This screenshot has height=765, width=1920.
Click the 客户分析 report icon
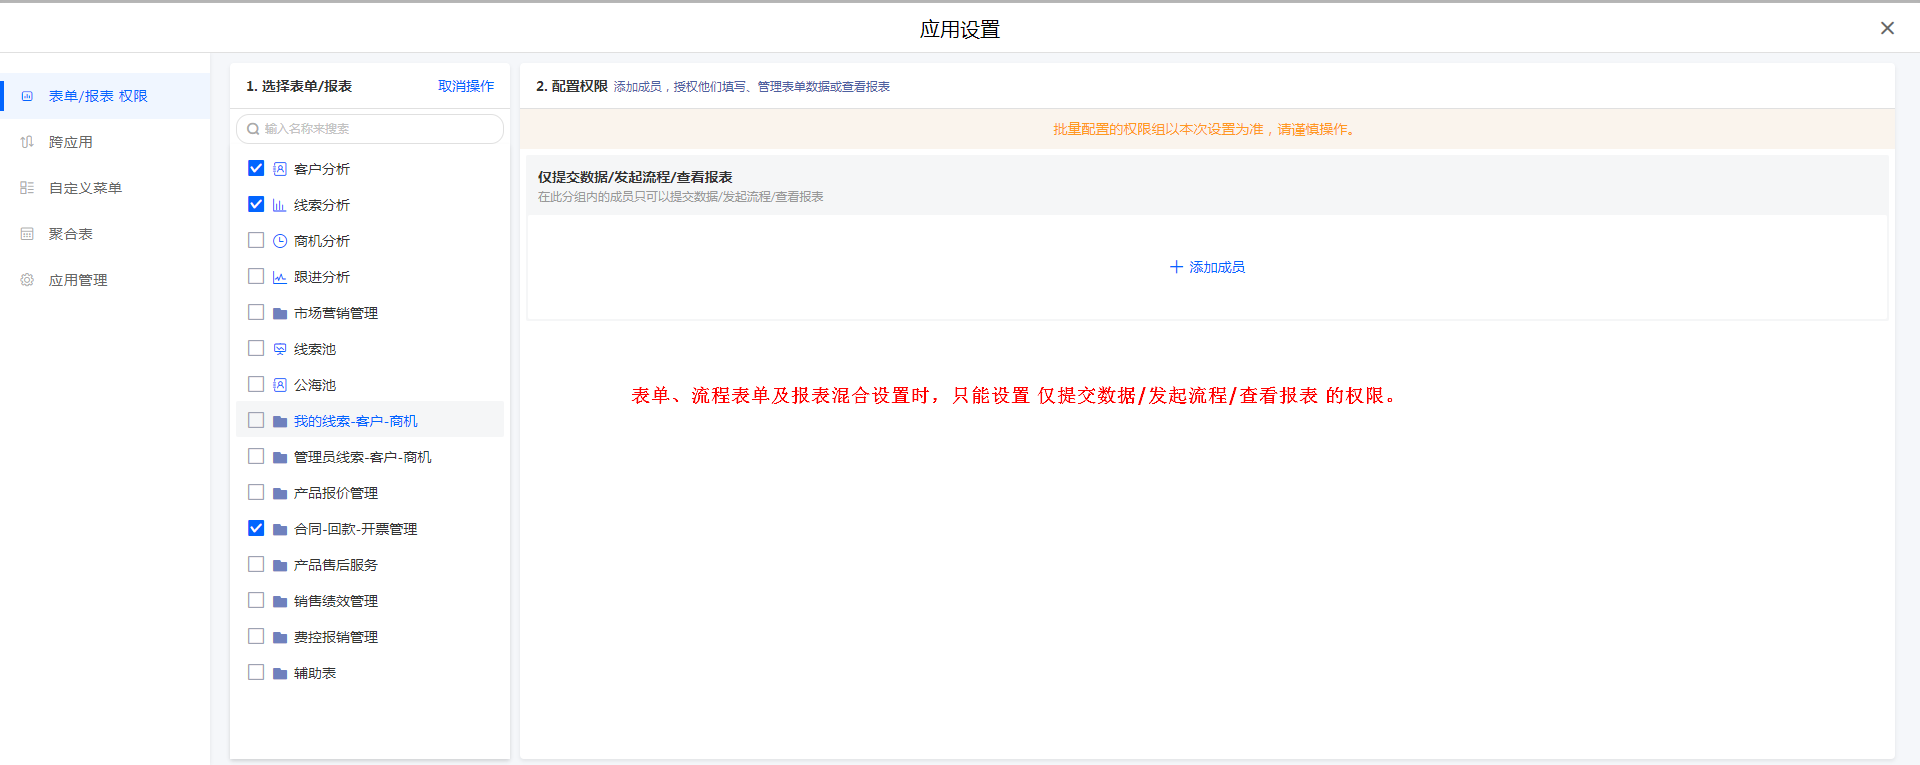tap(280, 169)
